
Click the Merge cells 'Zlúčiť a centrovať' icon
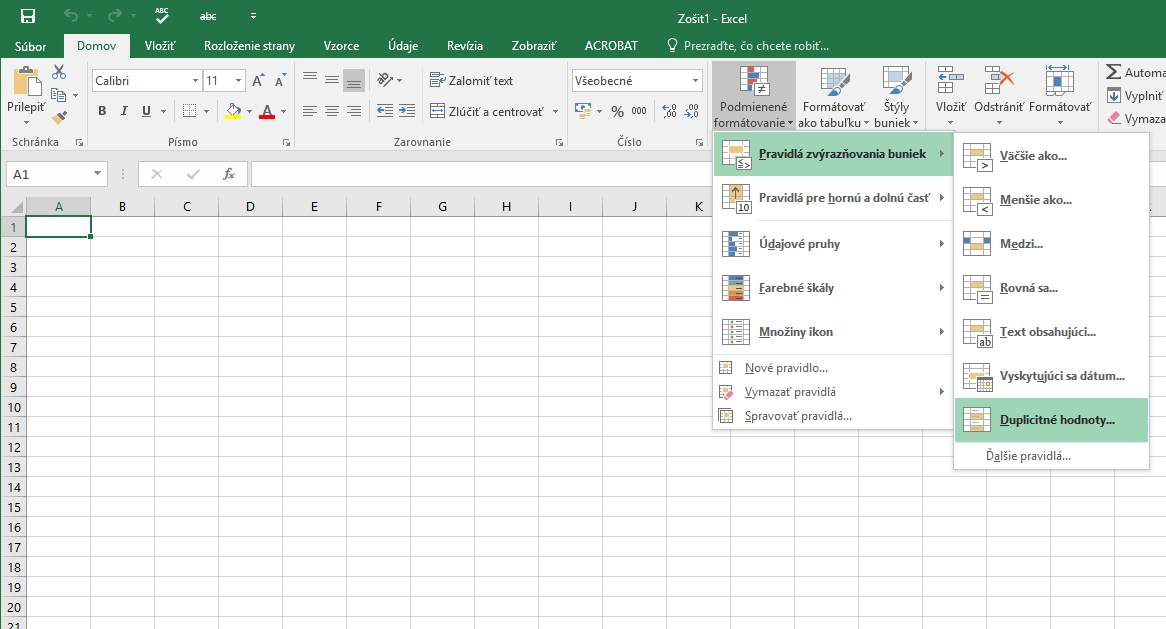click(438, 111)
